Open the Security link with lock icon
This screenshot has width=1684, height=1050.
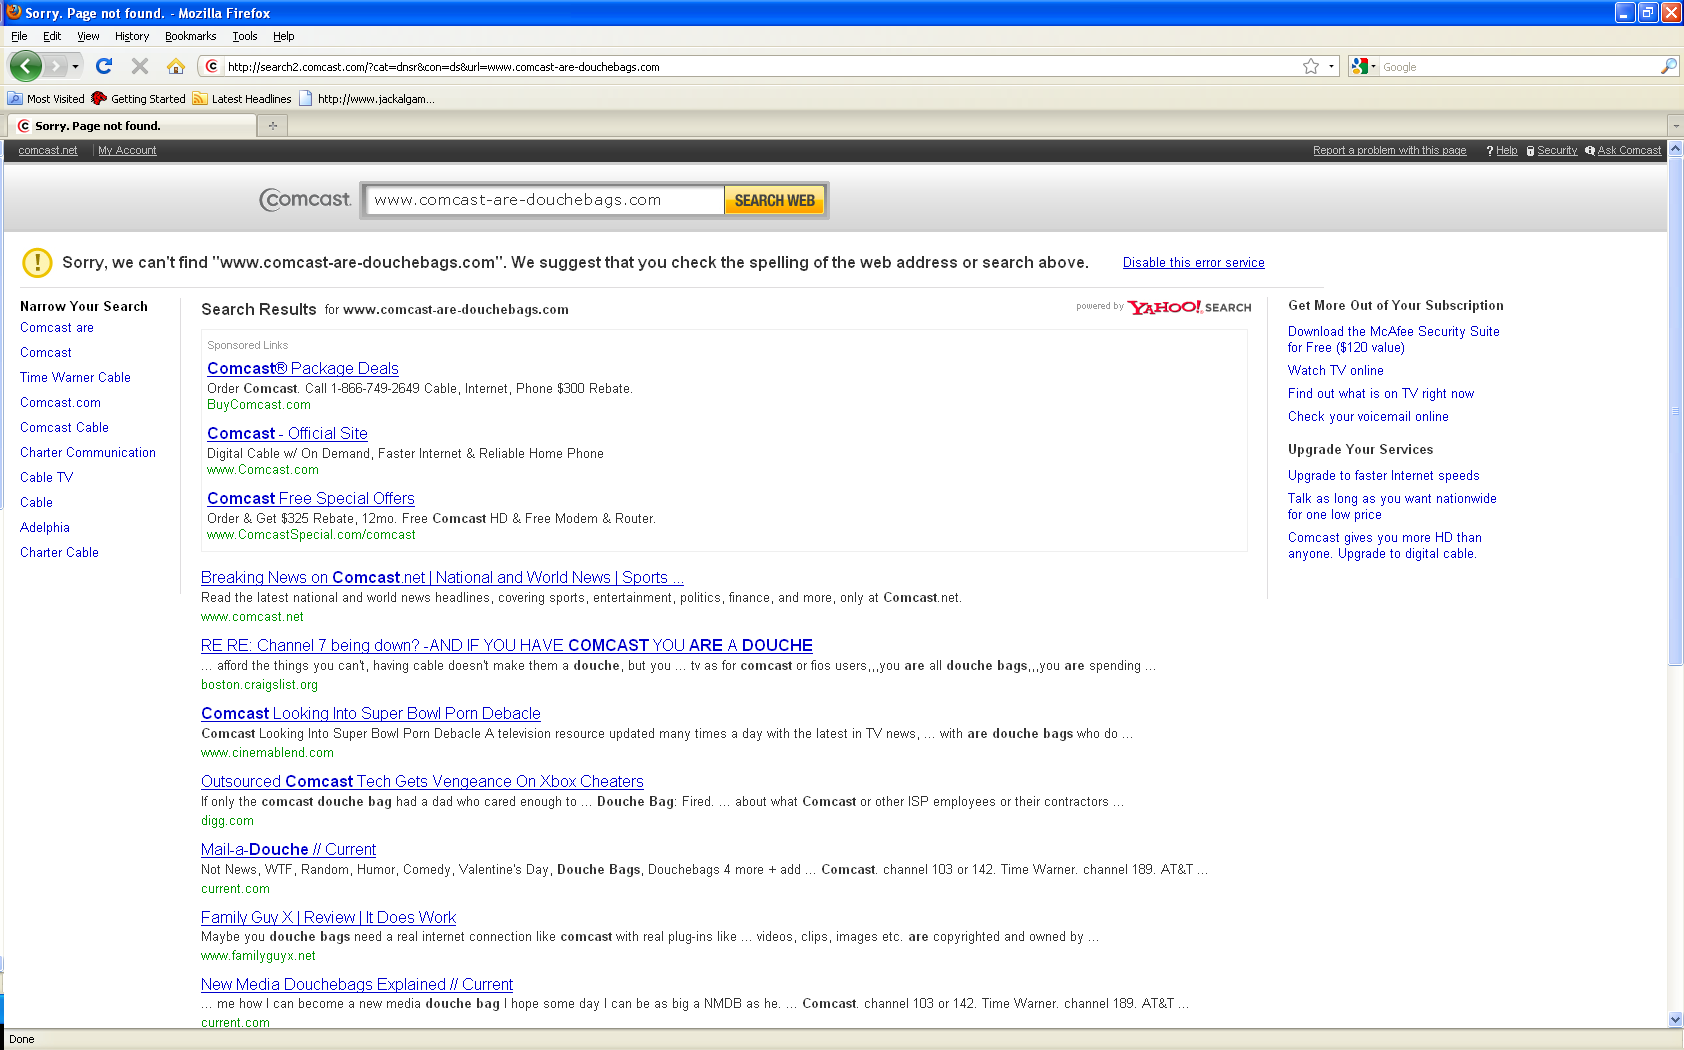1551,150
